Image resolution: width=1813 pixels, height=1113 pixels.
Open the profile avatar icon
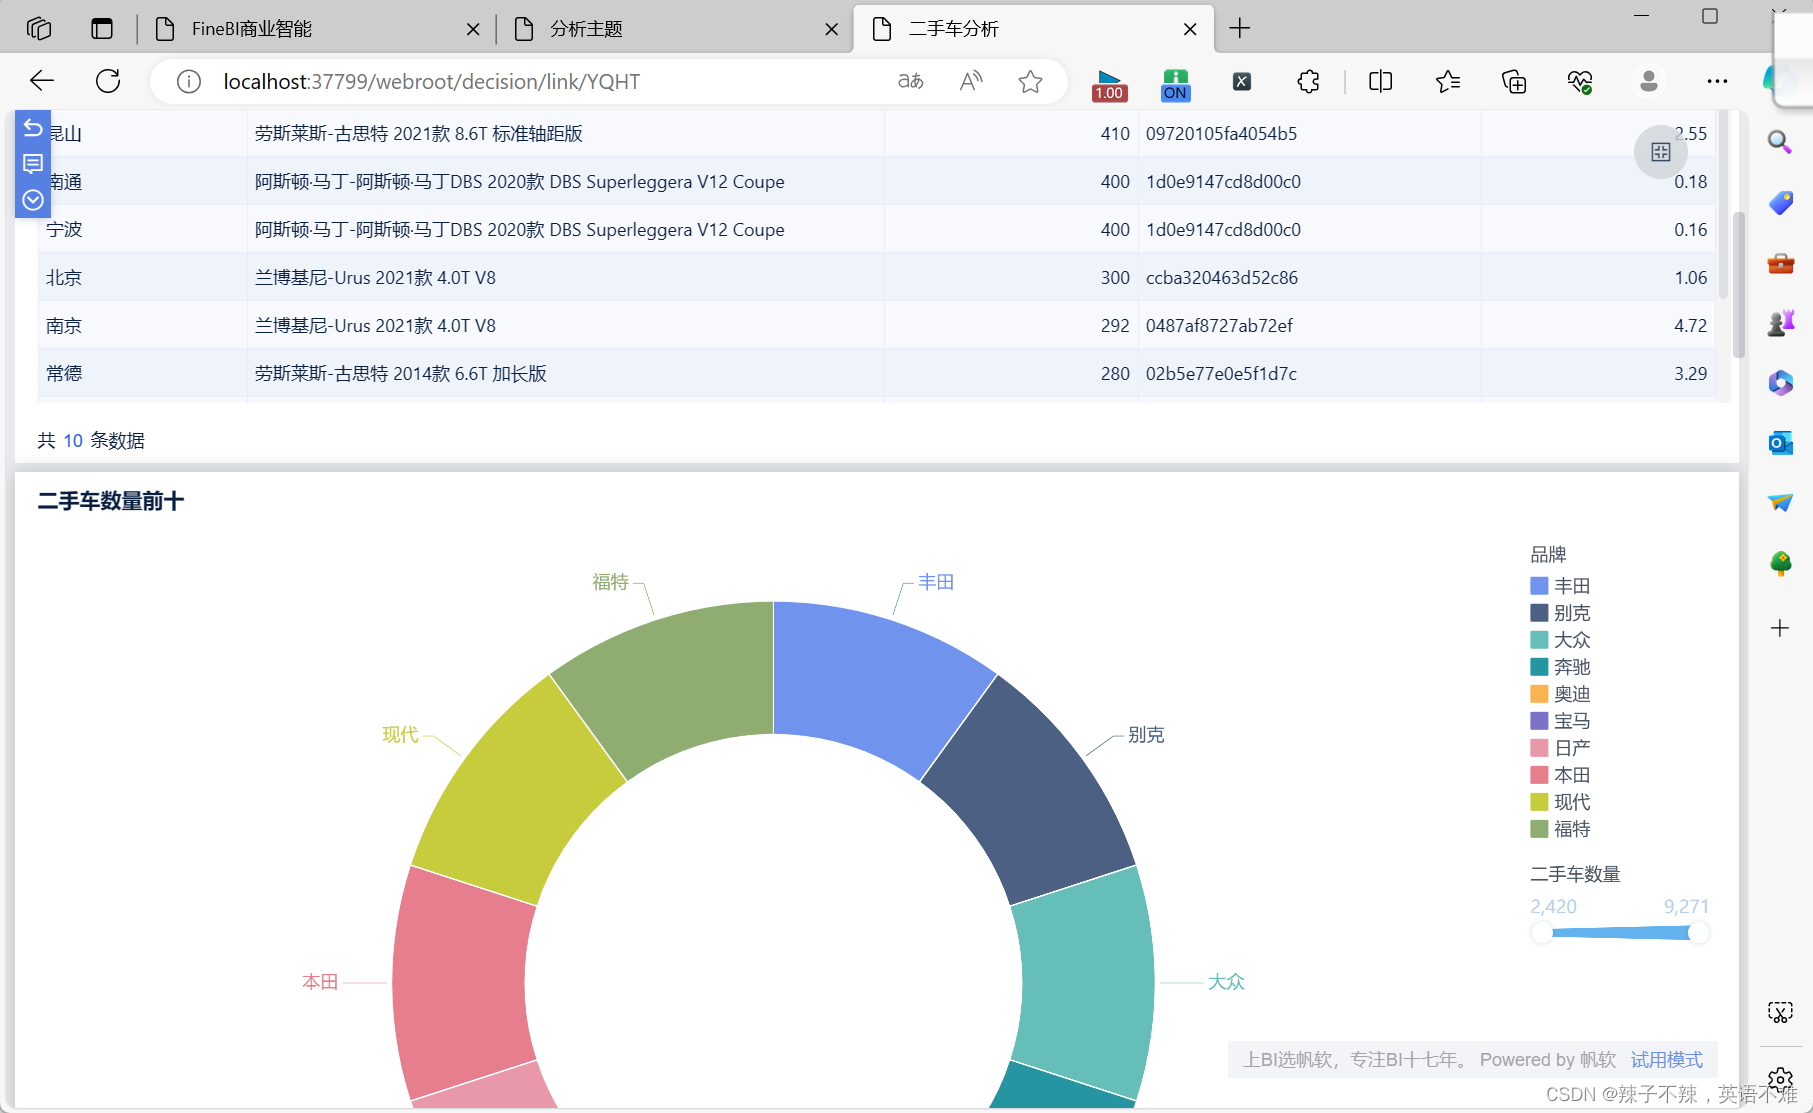[1649, 81]
